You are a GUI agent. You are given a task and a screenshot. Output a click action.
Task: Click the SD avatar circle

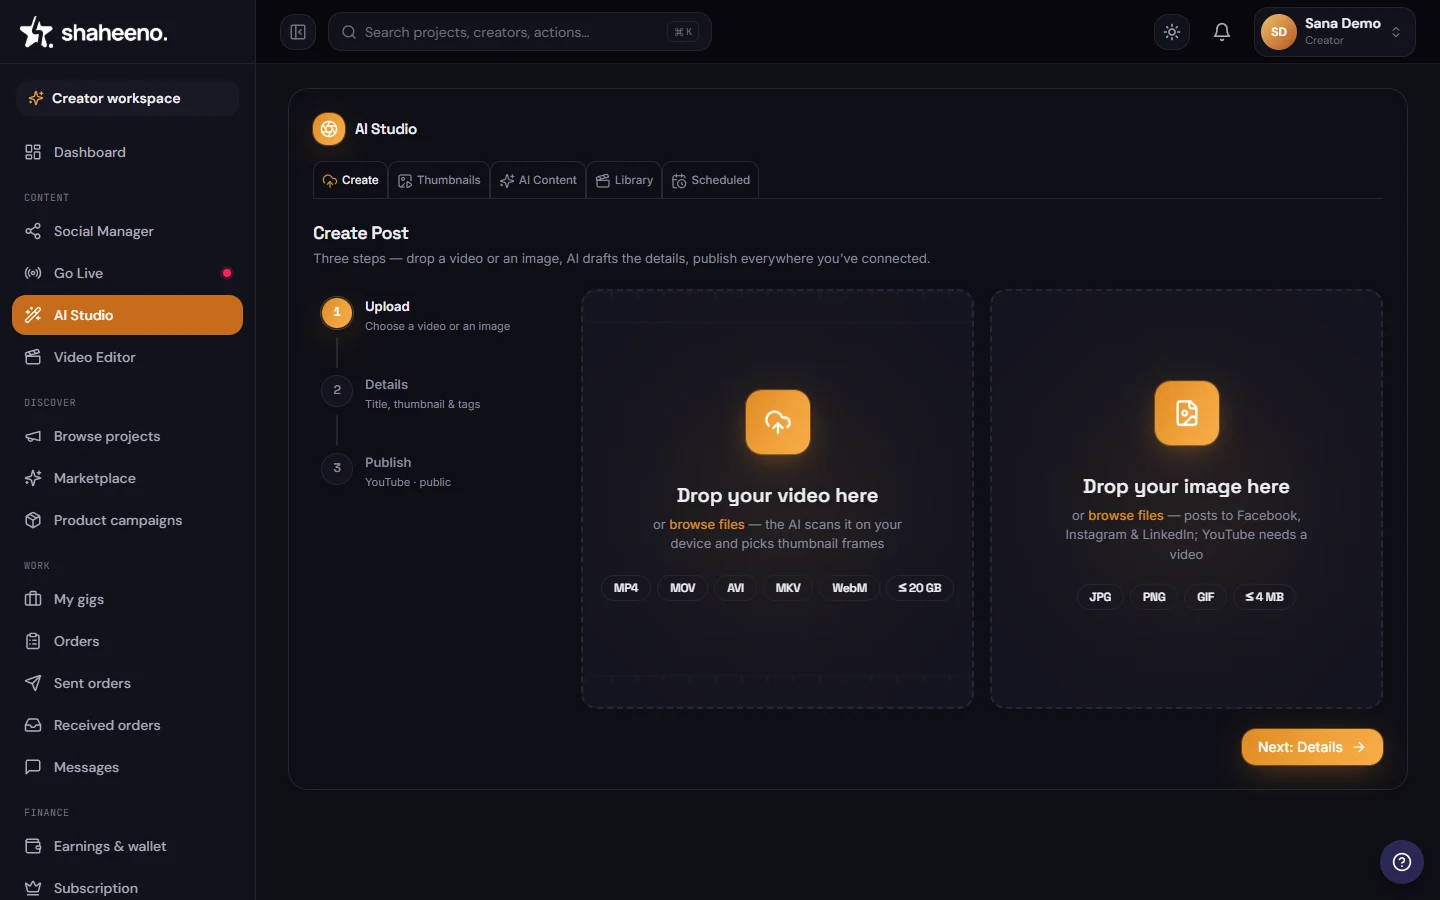point(1279,32)
